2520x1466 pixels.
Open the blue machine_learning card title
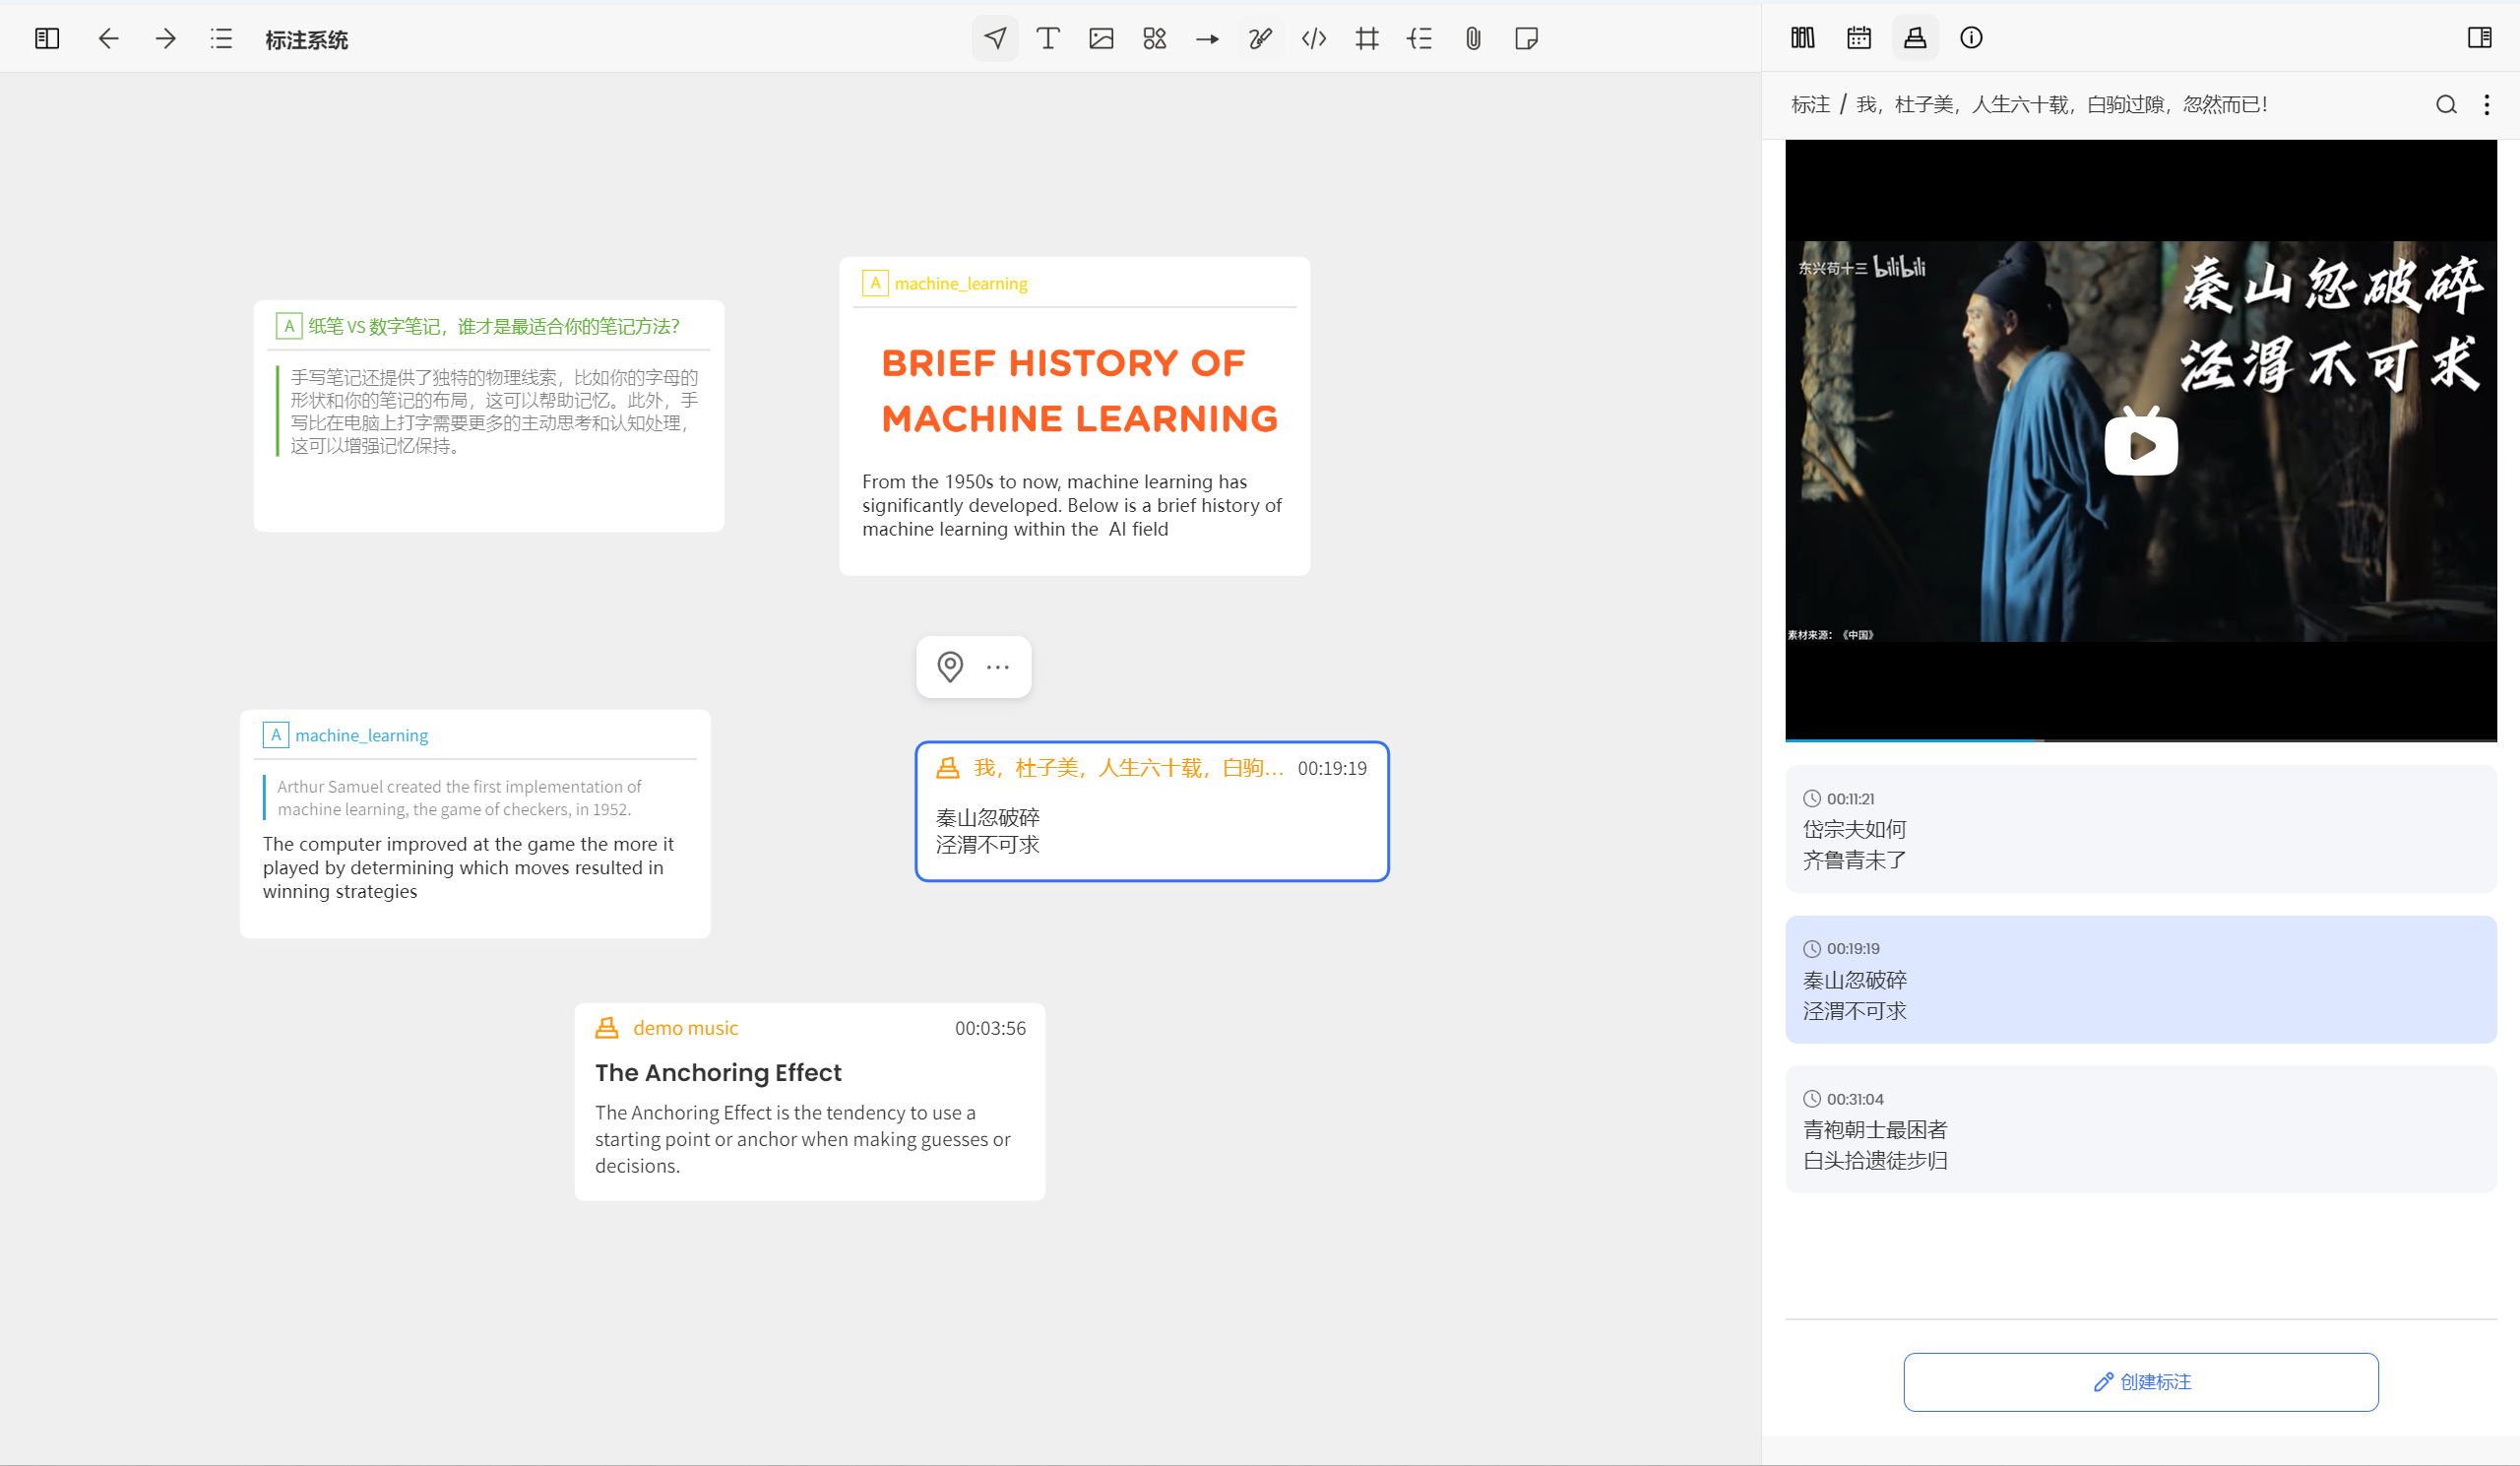pyautogui.click(x=361, y=735)
